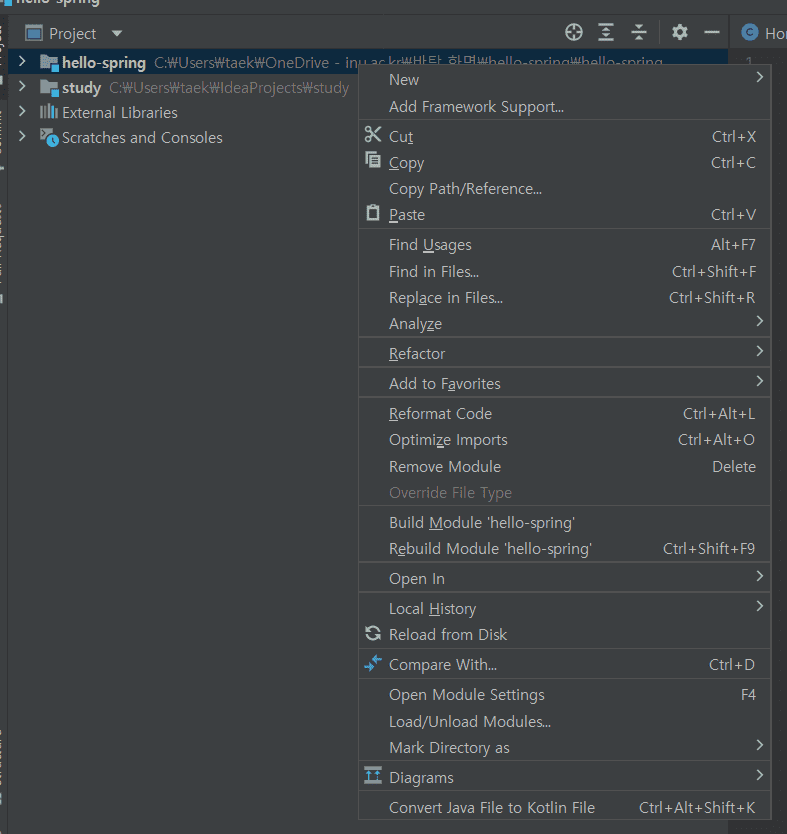Select Find in Files
Screen dimensions: 787x834
coord(565,271)
